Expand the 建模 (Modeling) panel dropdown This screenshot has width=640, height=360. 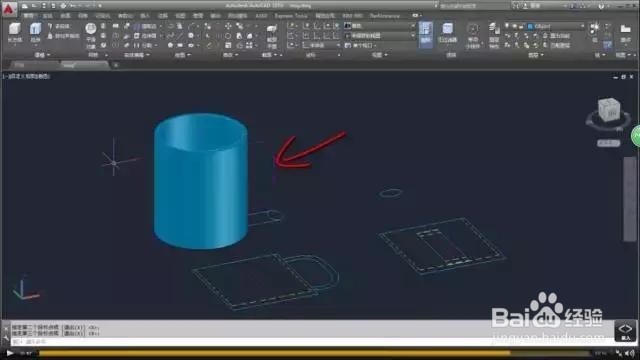42,55
